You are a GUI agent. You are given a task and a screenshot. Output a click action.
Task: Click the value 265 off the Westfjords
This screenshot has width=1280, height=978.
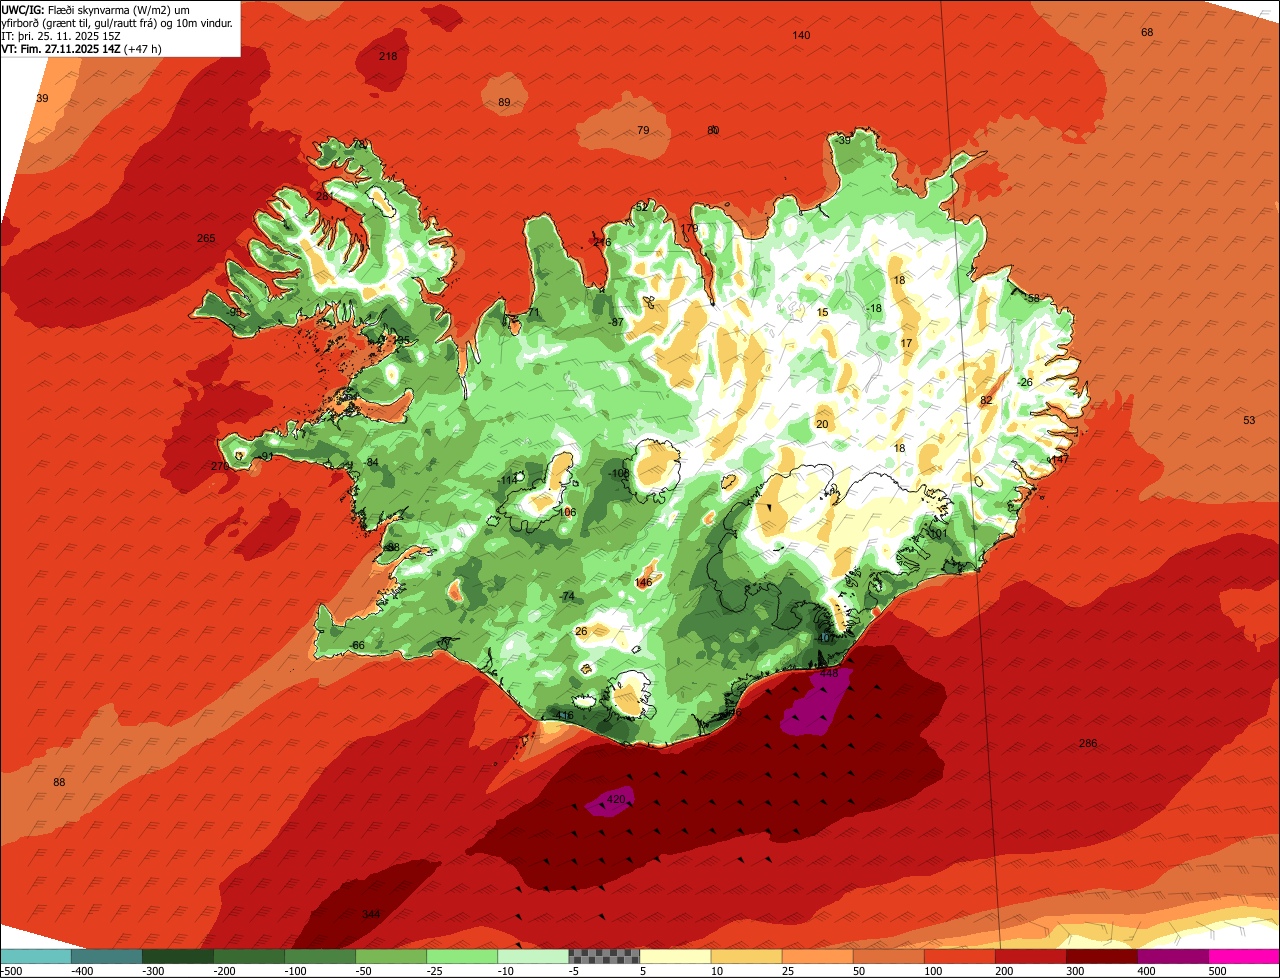(206, 238)
